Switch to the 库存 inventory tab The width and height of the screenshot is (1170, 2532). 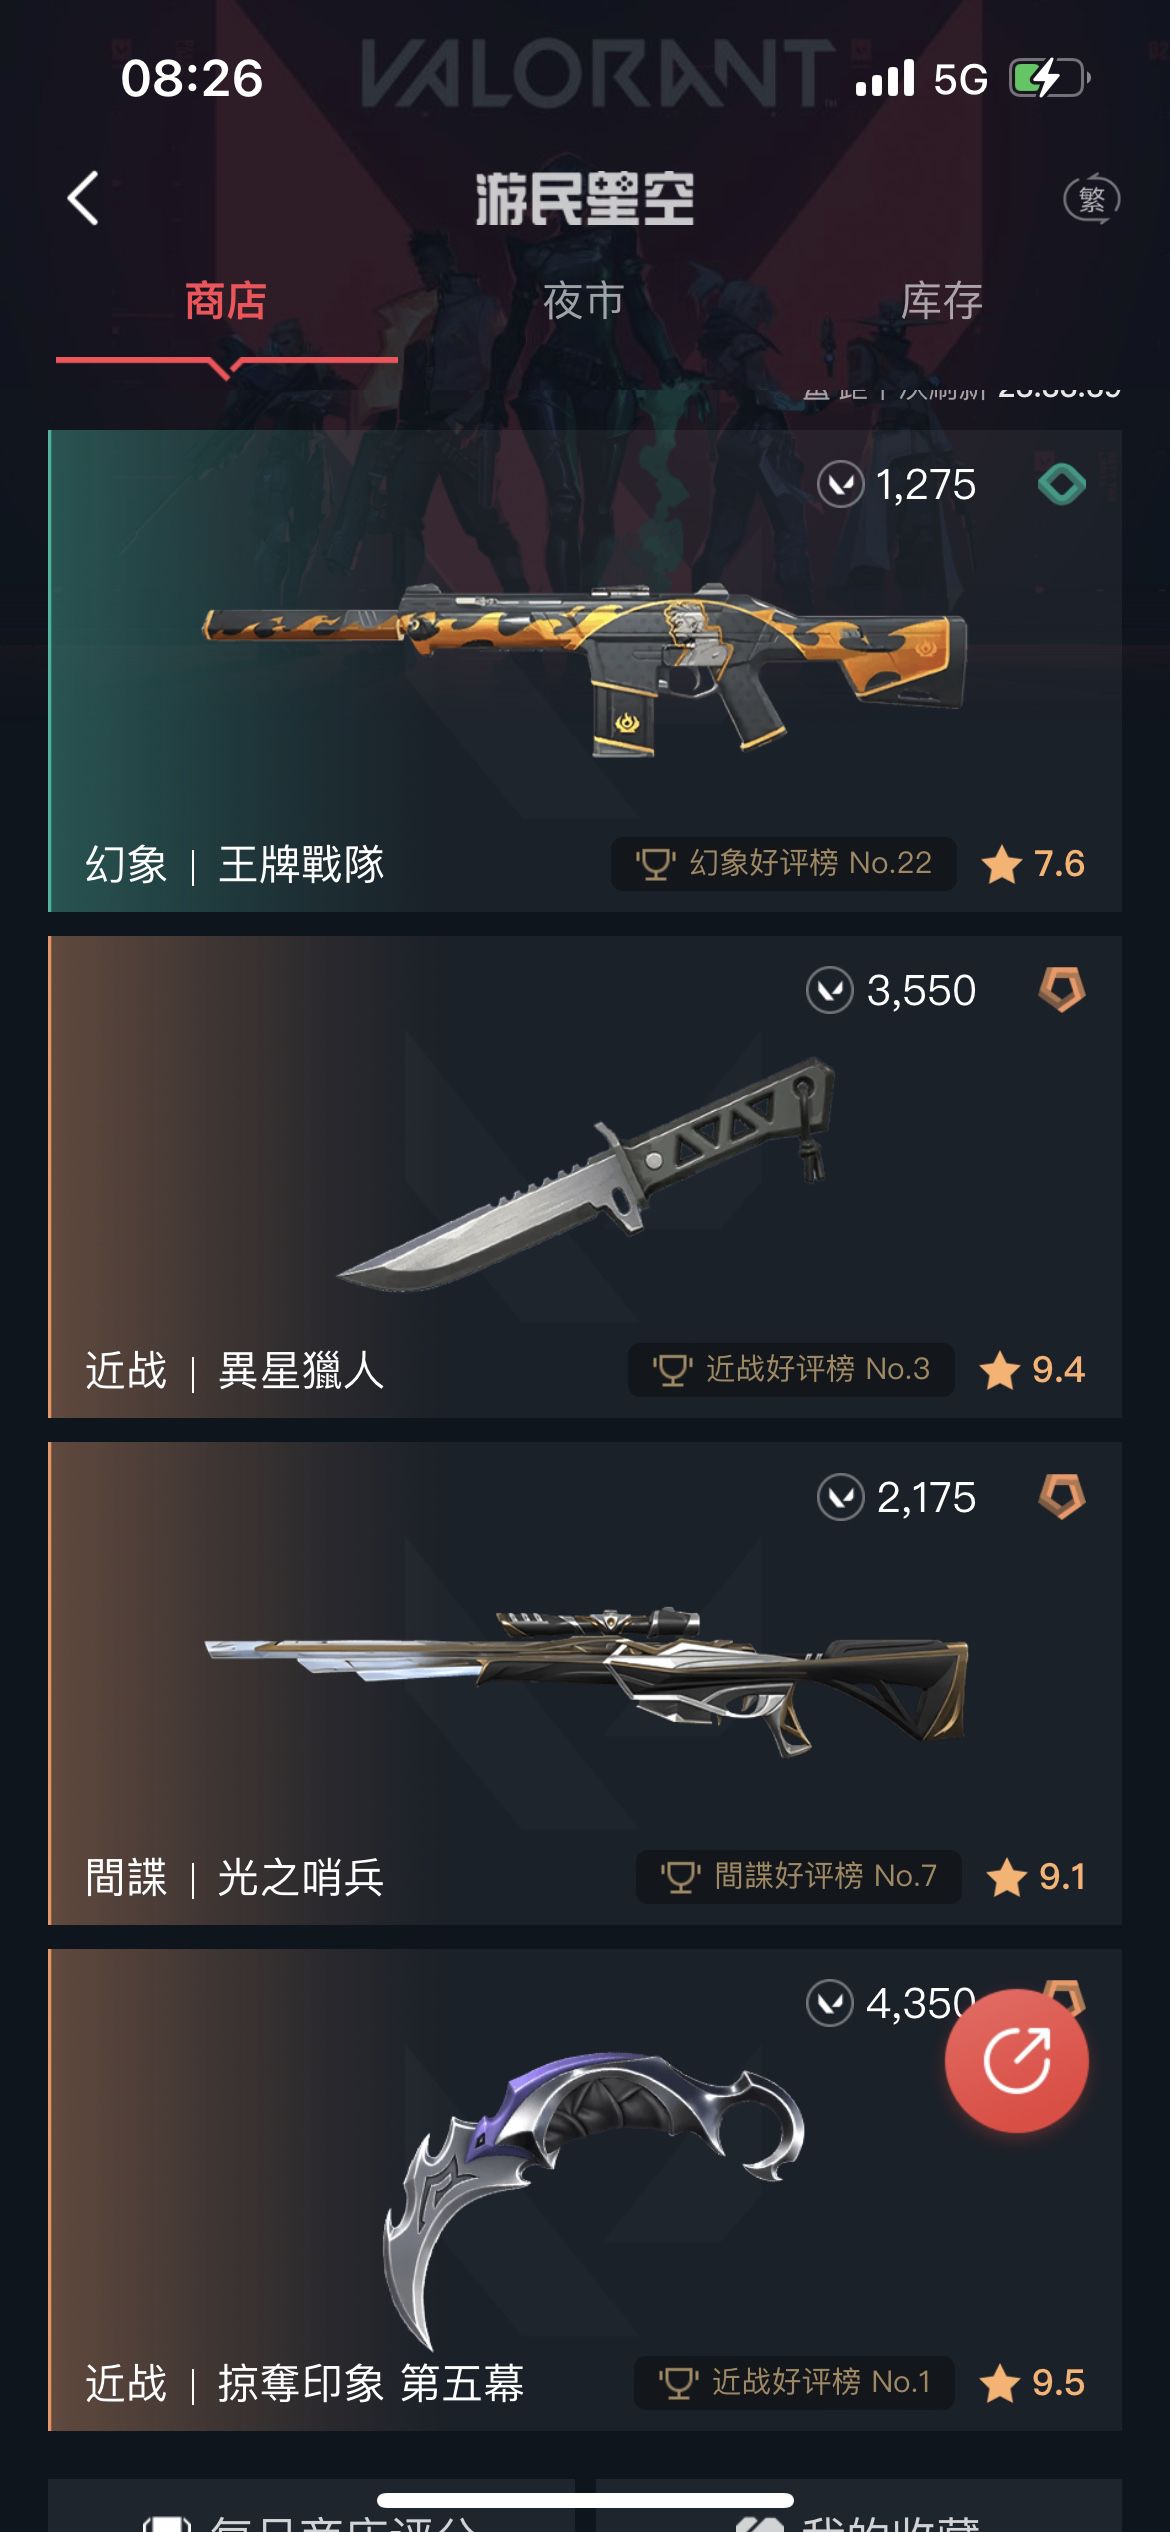coord(942,301)
